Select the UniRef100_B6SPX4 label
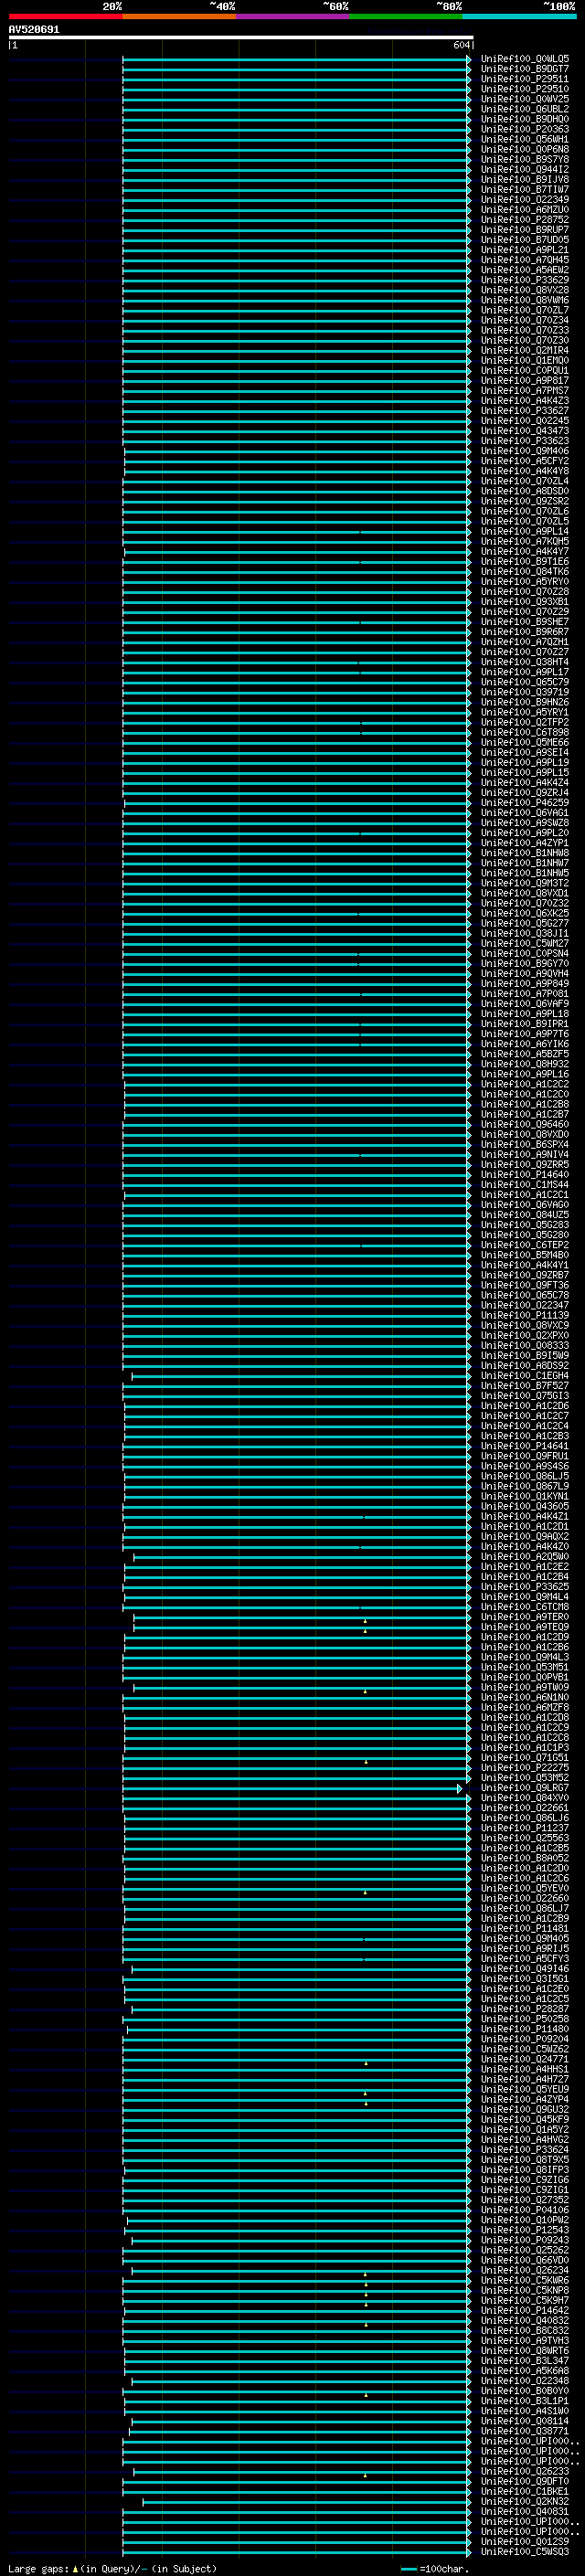Image resolution: width=585 pixels, height=2576 pixels. pyautogui.click(x=525, y=1144)
